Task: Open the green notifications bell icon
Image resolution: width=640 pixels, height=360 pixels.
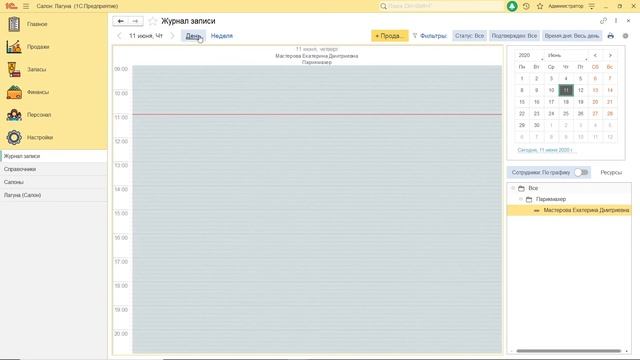Action: 512,6
